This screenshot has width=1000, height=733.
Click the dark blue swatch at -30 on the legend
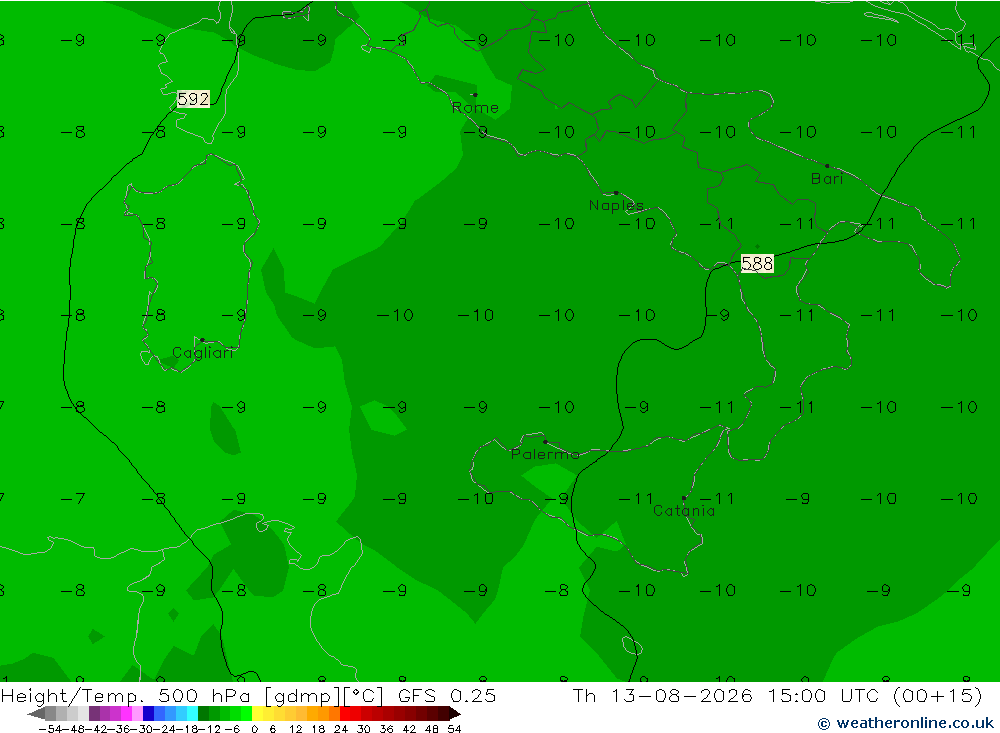(x=148, y=713)
